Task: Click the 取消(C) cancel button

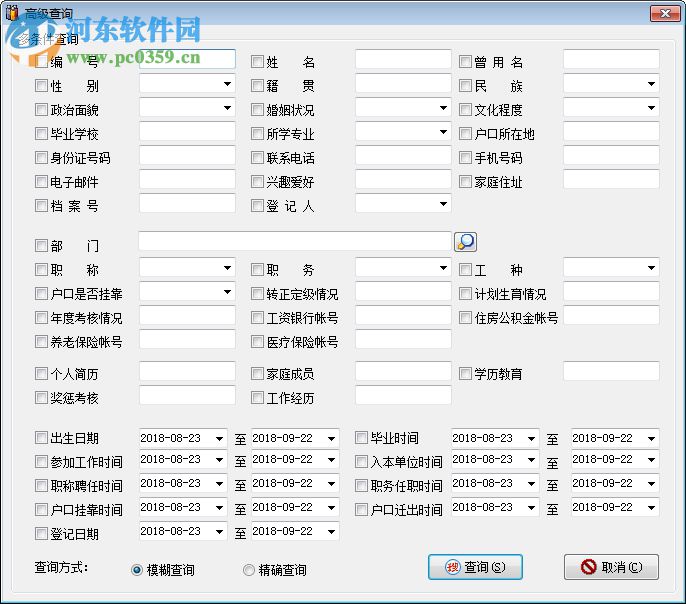Action: coord(611,567)
